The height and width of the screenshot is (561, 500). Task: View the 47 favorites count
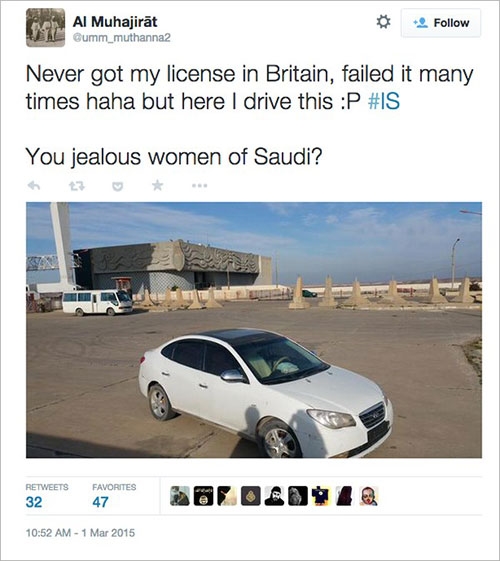coord(101,502)
